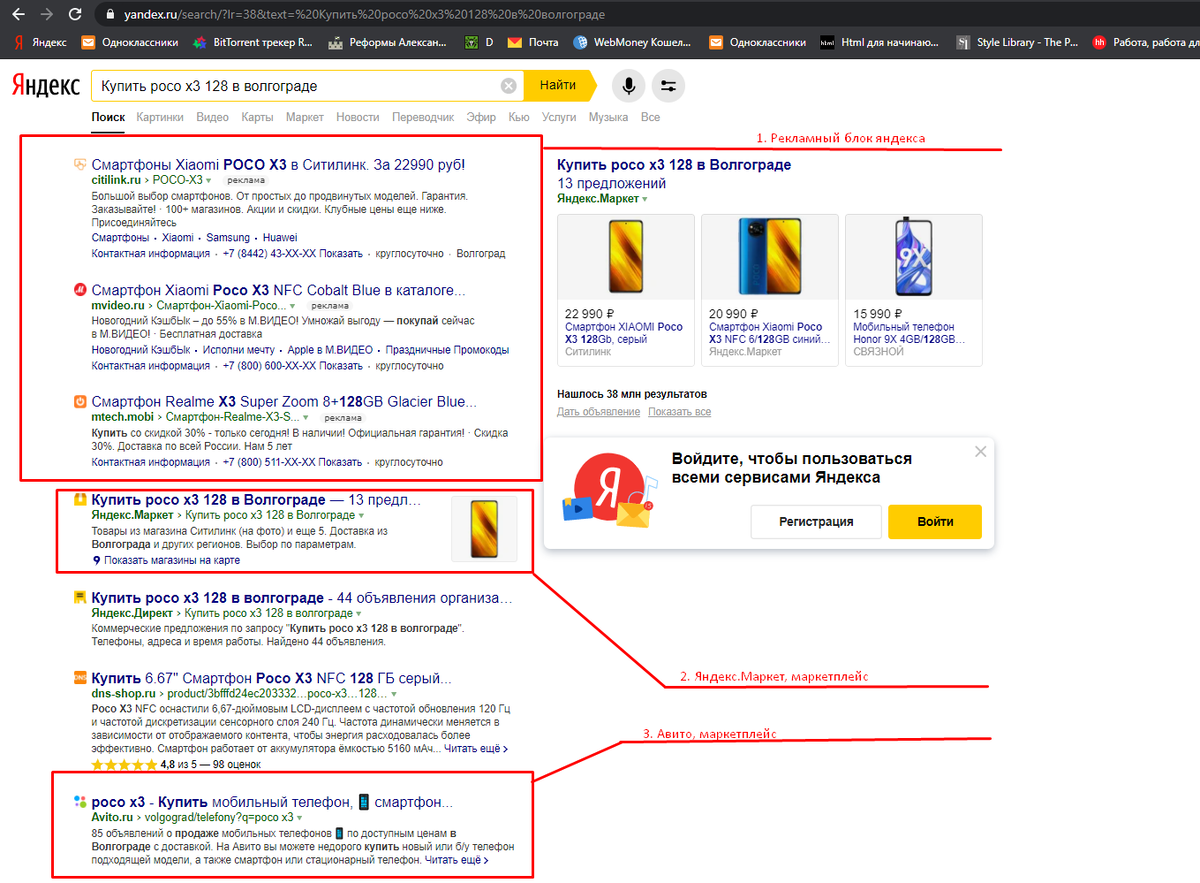1200x883 pixels.
Task: Click Показать магазины на карте link
Action: pyautogui.click(x=171, y=560)
